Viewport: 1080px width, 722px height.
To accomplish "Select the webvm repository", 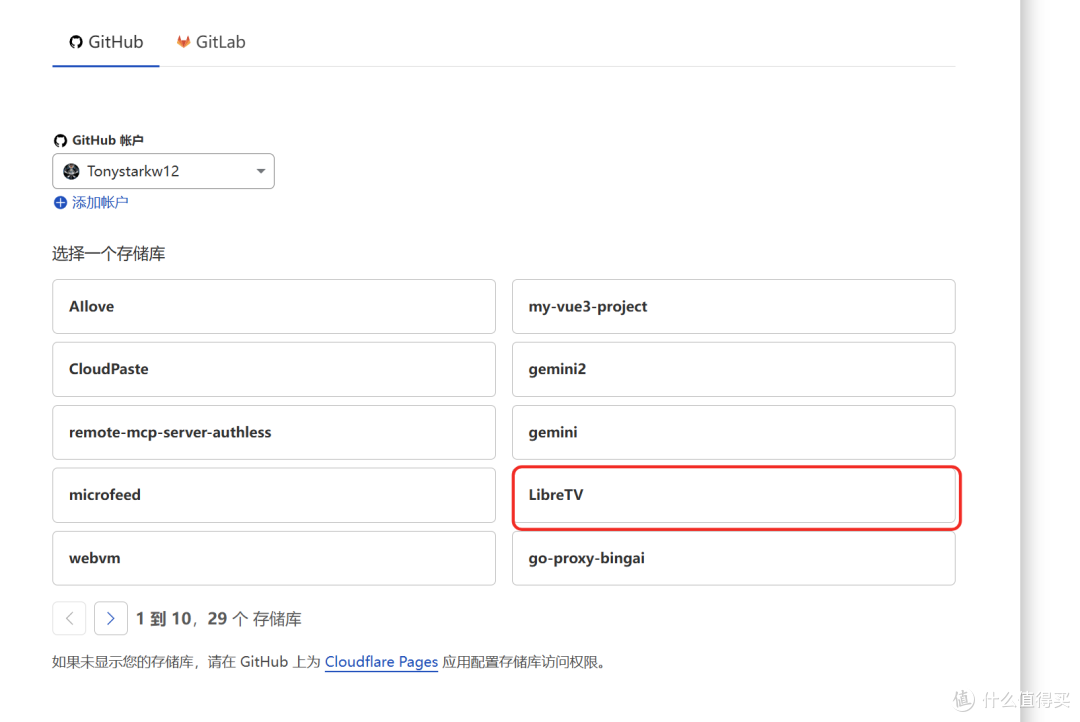I will (x=273, y=558).
